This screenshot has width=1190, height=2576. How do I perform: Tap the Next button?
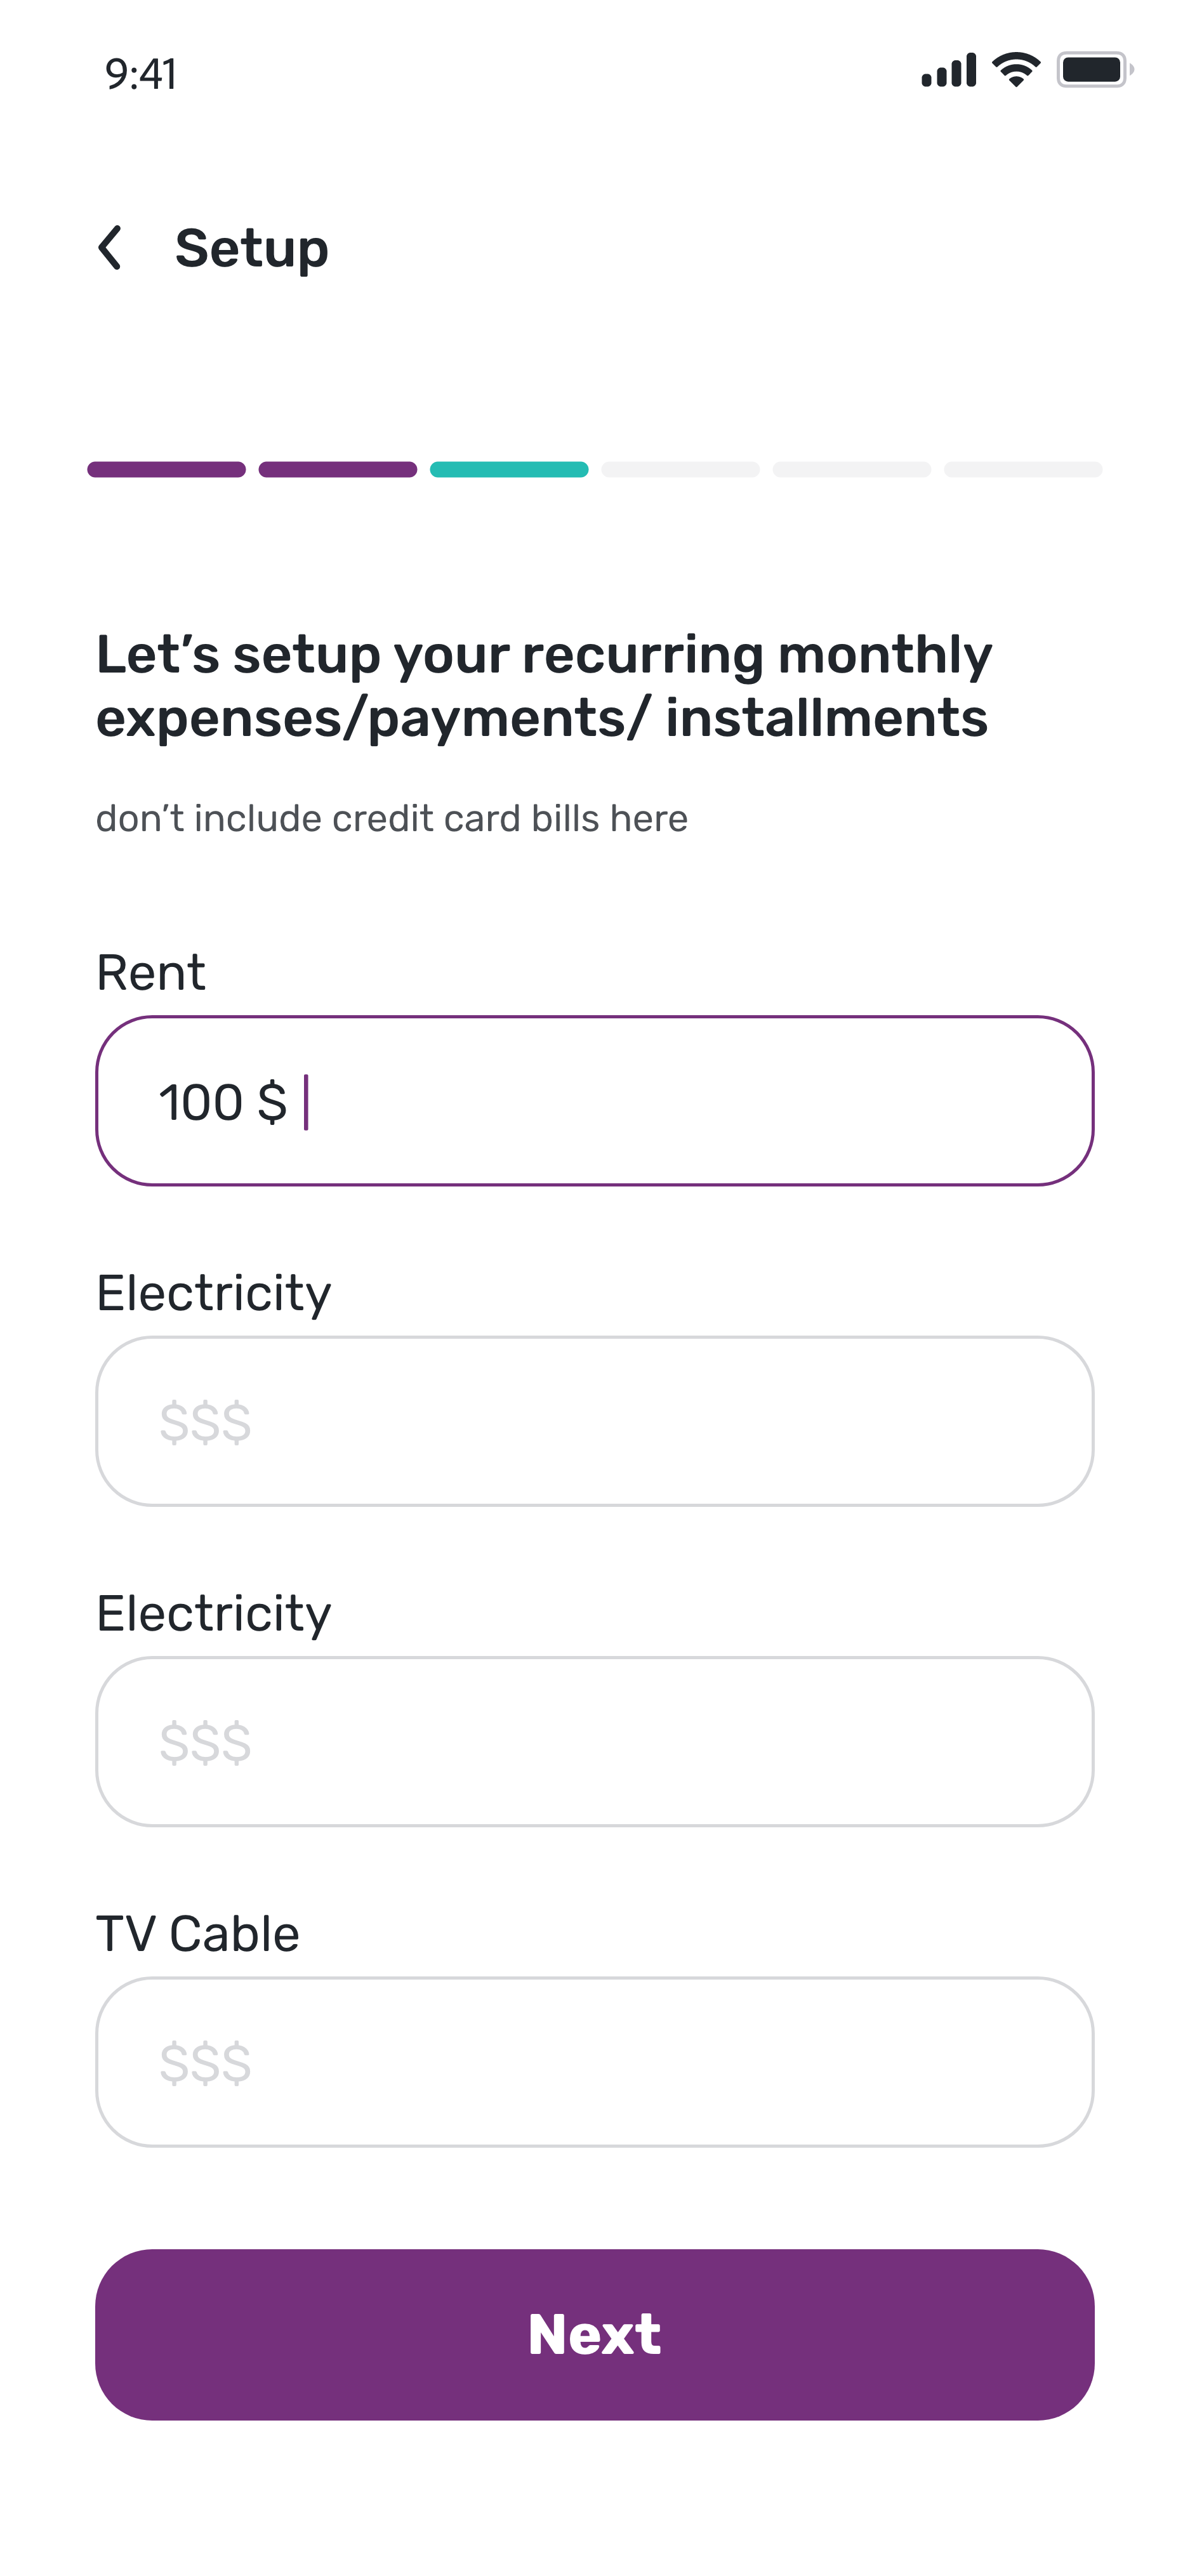click(x=595, y=2335)
